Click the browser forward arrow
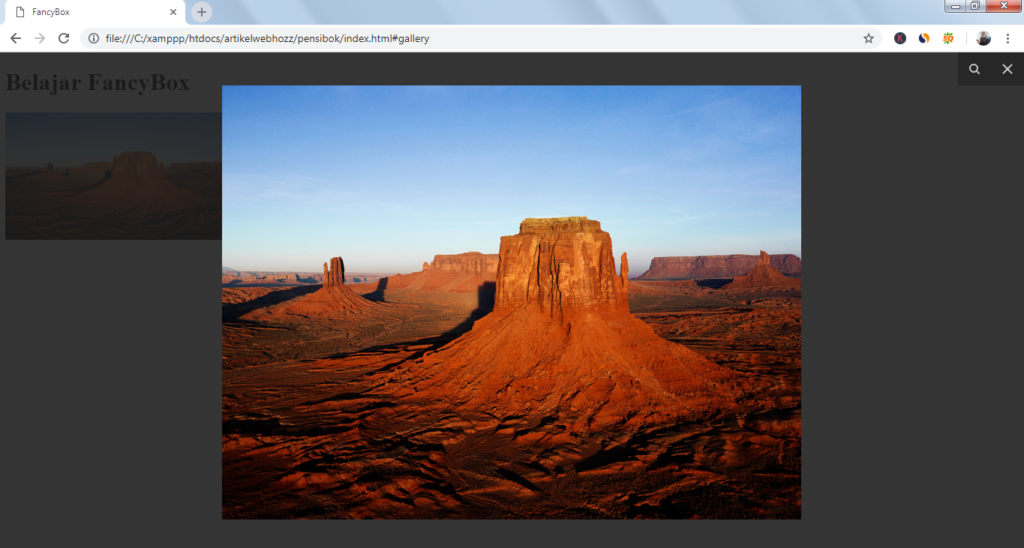 pyautogui.click(x=39, y=38)
